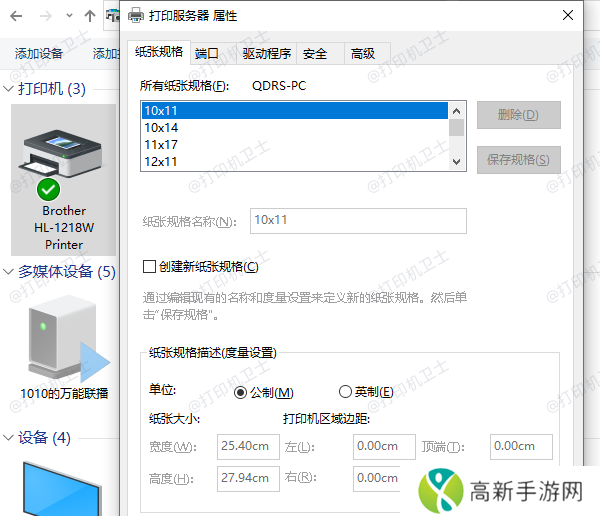Image resolution: width=600 pixels, height=516 pixels.
Task: Collapse the 打印机 (3) section
Action: pos(8,90)
